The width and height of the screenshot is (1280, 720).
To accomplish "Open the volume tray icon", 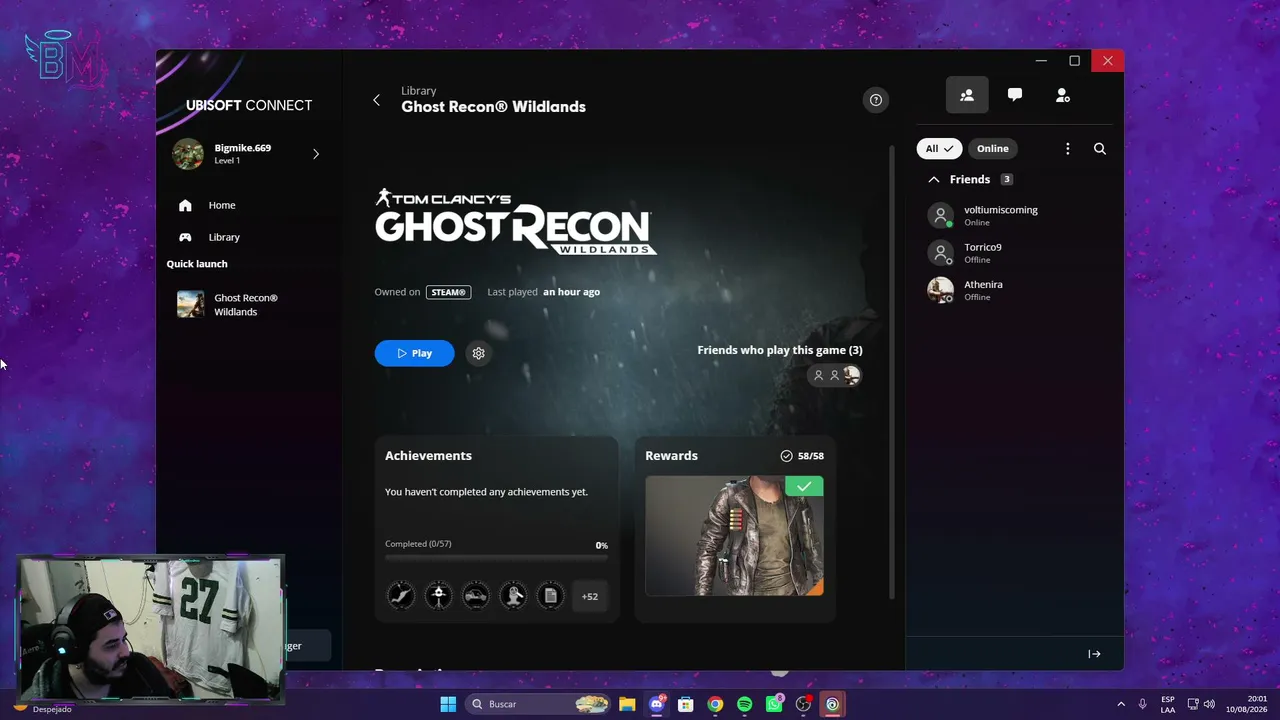I will coord(1209,704).
